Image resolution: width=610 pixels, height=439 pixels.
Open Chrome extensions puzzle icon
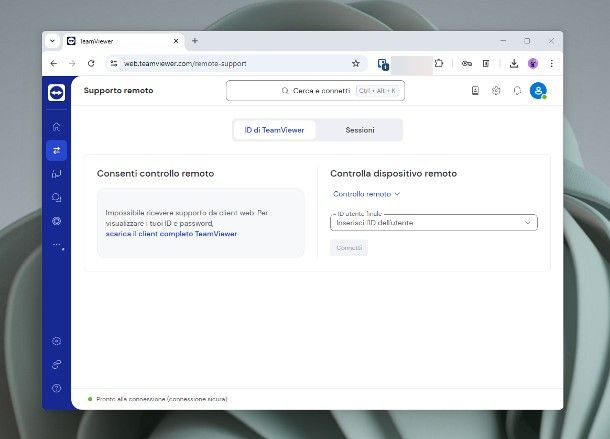point(439,63)
